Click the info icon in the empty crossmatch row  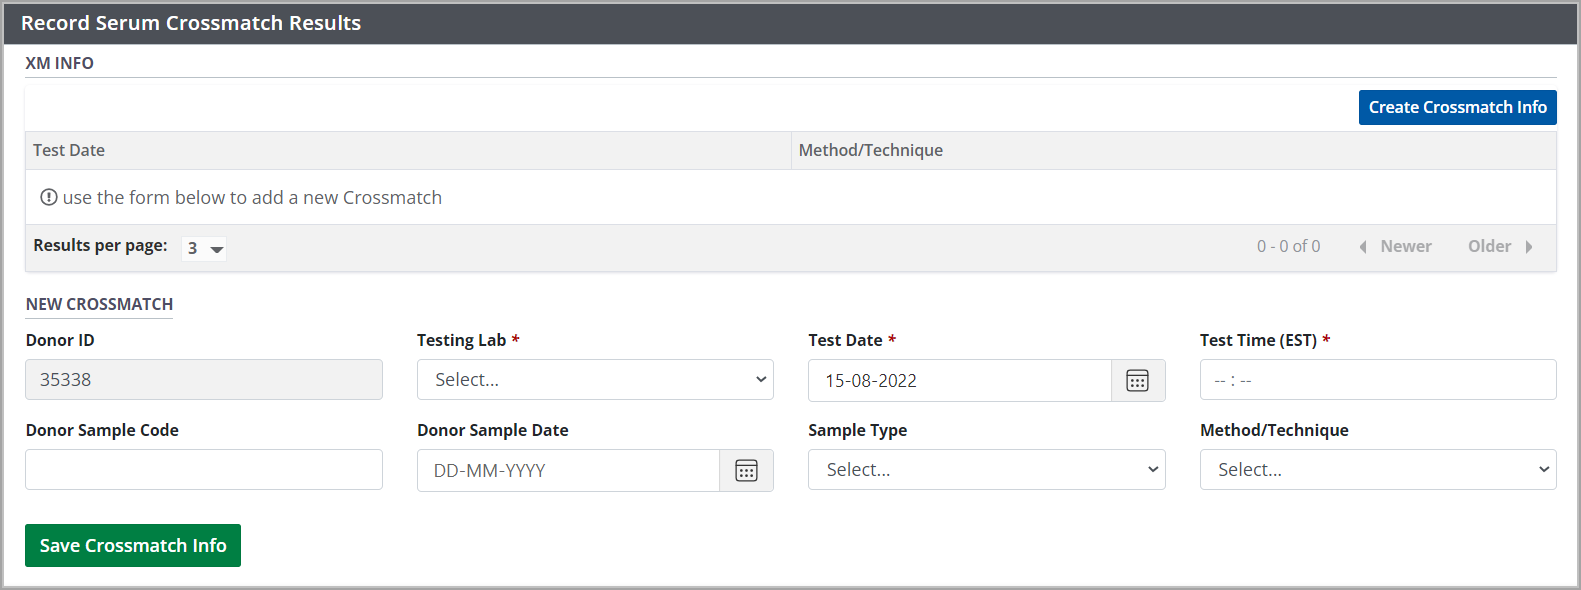(48, 198)
